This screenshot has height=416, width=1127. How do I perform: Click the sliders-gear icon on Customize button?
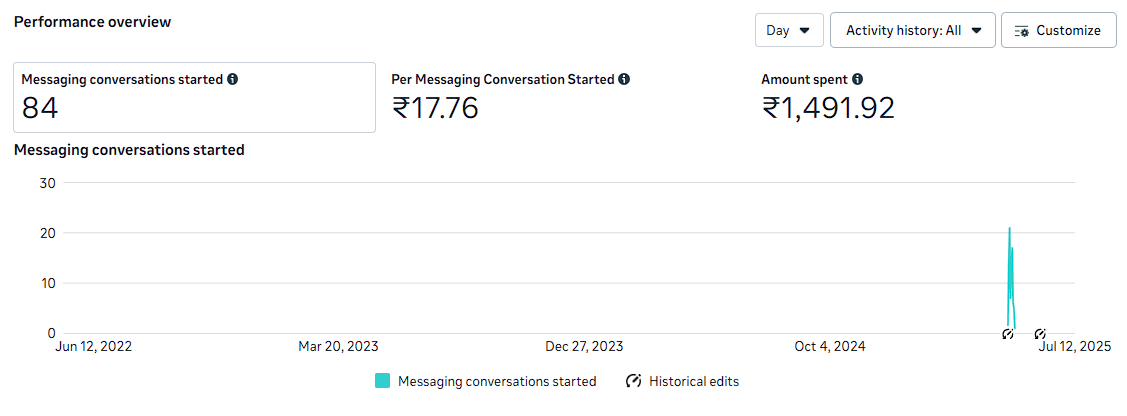[1022, 31]
